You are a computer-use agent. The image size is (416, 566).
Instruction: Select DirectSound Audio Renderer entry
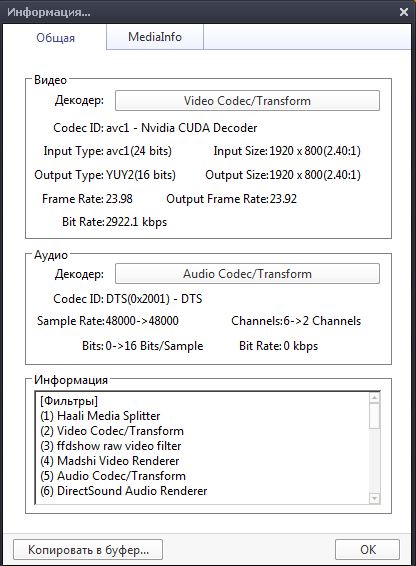(x=124, y=491)
